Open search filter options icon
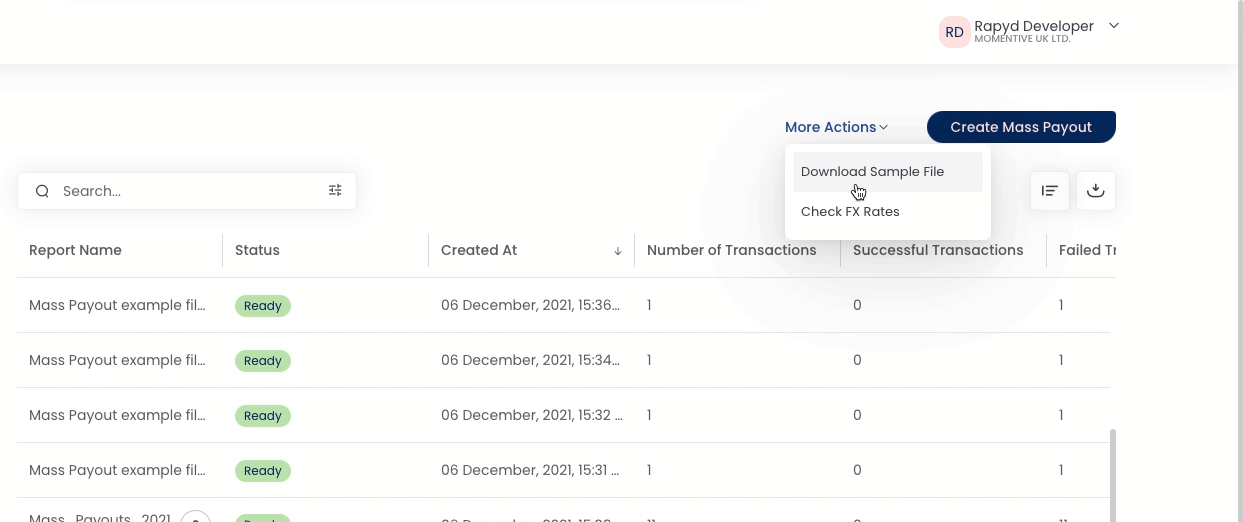 pos(335,190)
